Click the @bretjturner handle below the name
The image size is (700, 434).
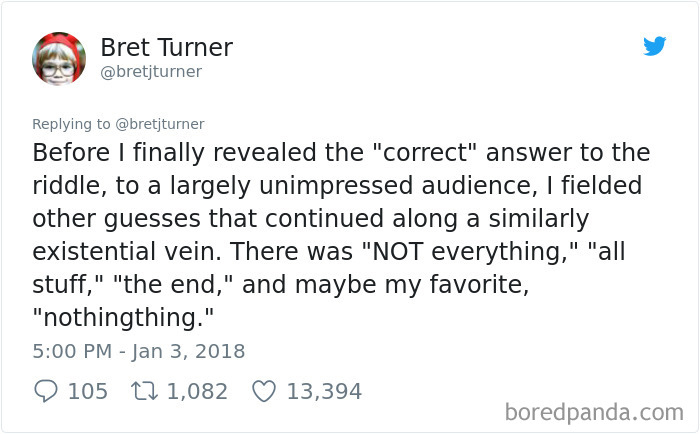click(x=151, y=72)
